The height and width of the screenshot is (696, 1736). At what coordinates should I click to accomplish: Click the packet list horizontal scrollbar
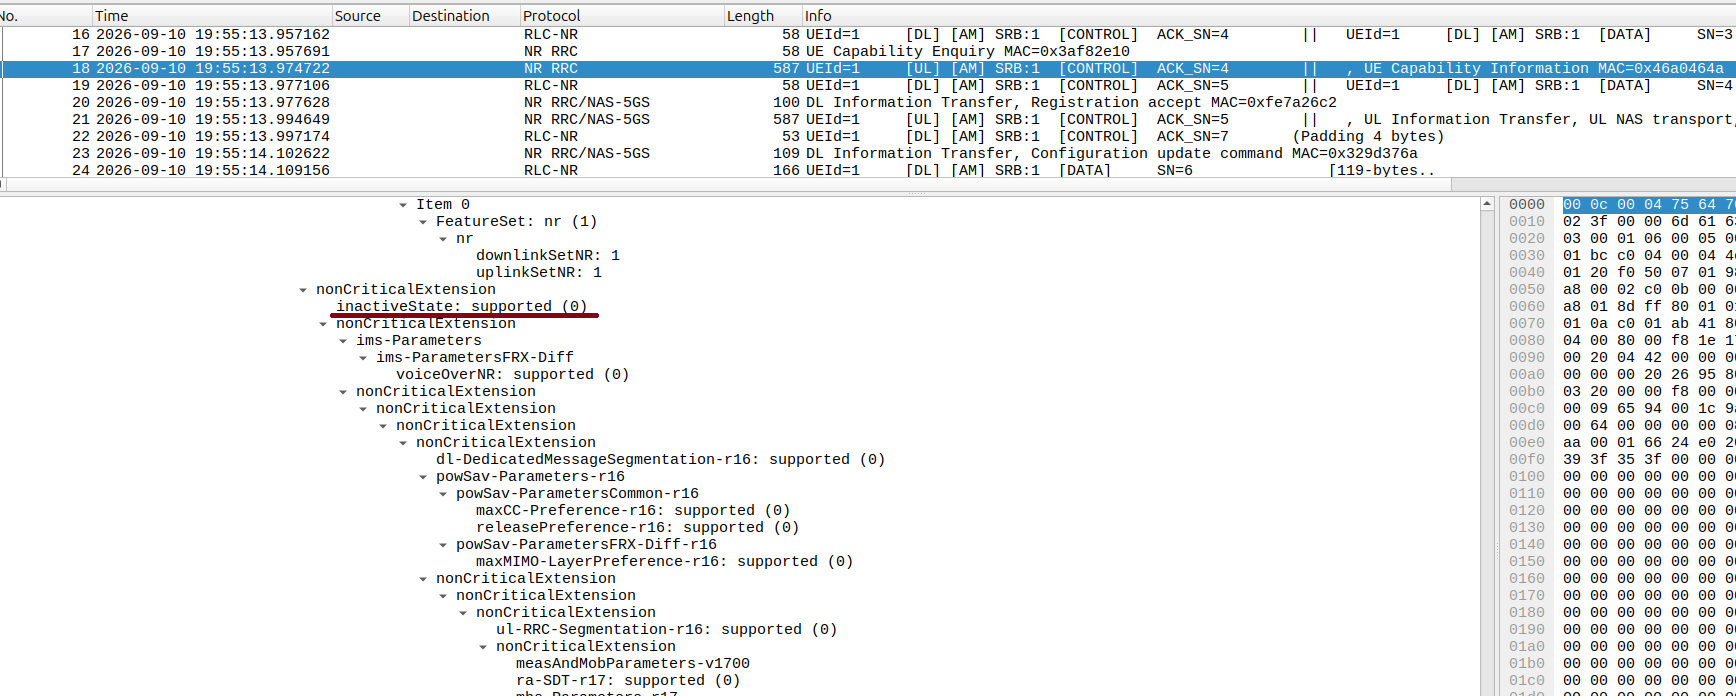pos(730,185)
